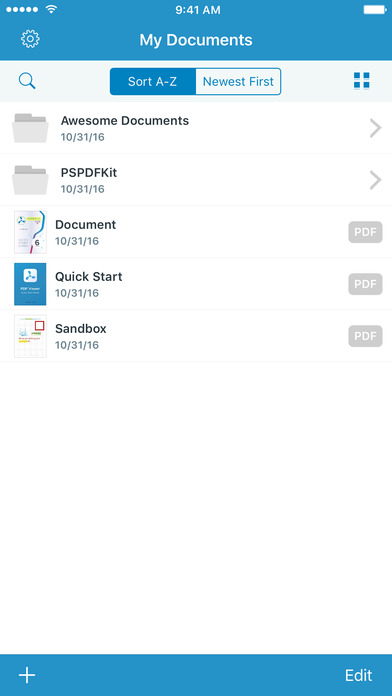Switch to grid view layout icon
This screenshot has width=392, height=696.
point(362,81)
